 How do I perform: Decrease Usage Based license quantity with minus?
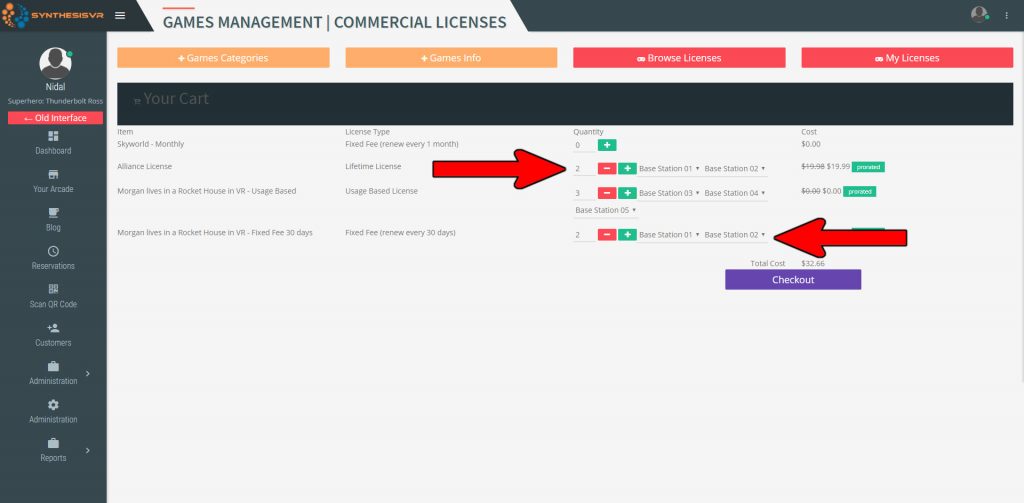(607, 193)
